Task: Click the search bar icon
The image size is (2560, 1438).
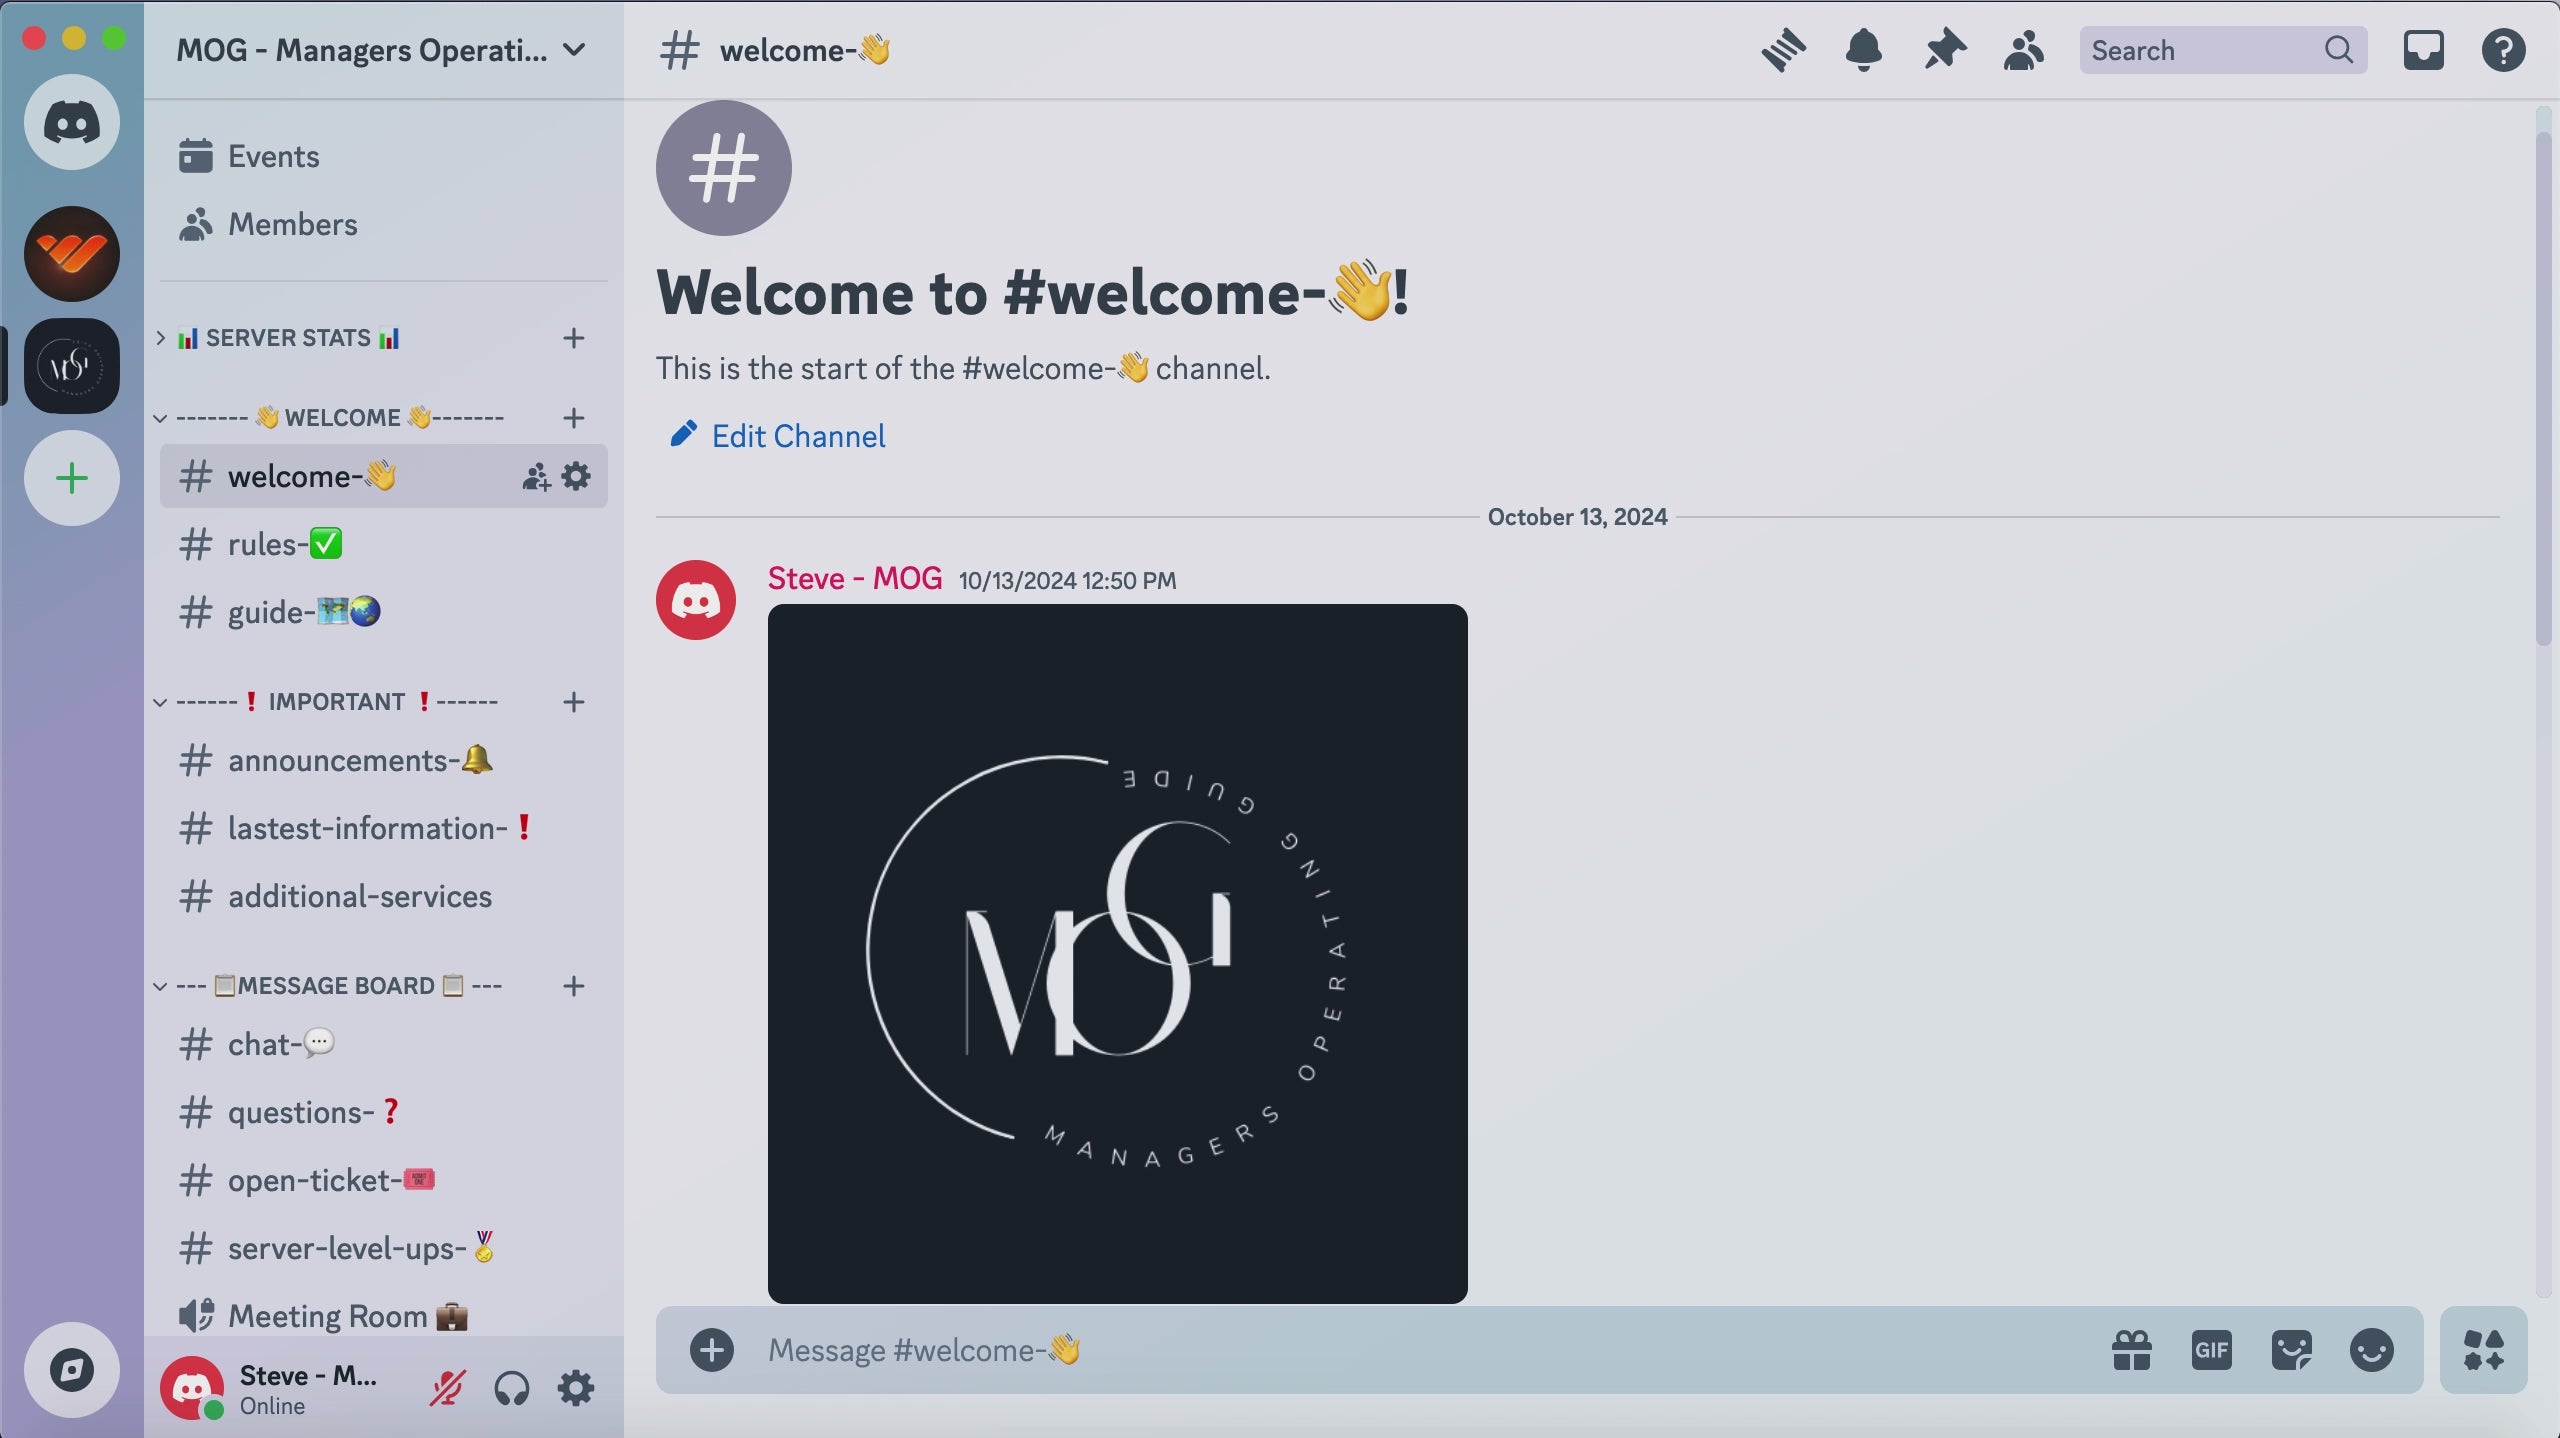Action: click(2340, 49)
